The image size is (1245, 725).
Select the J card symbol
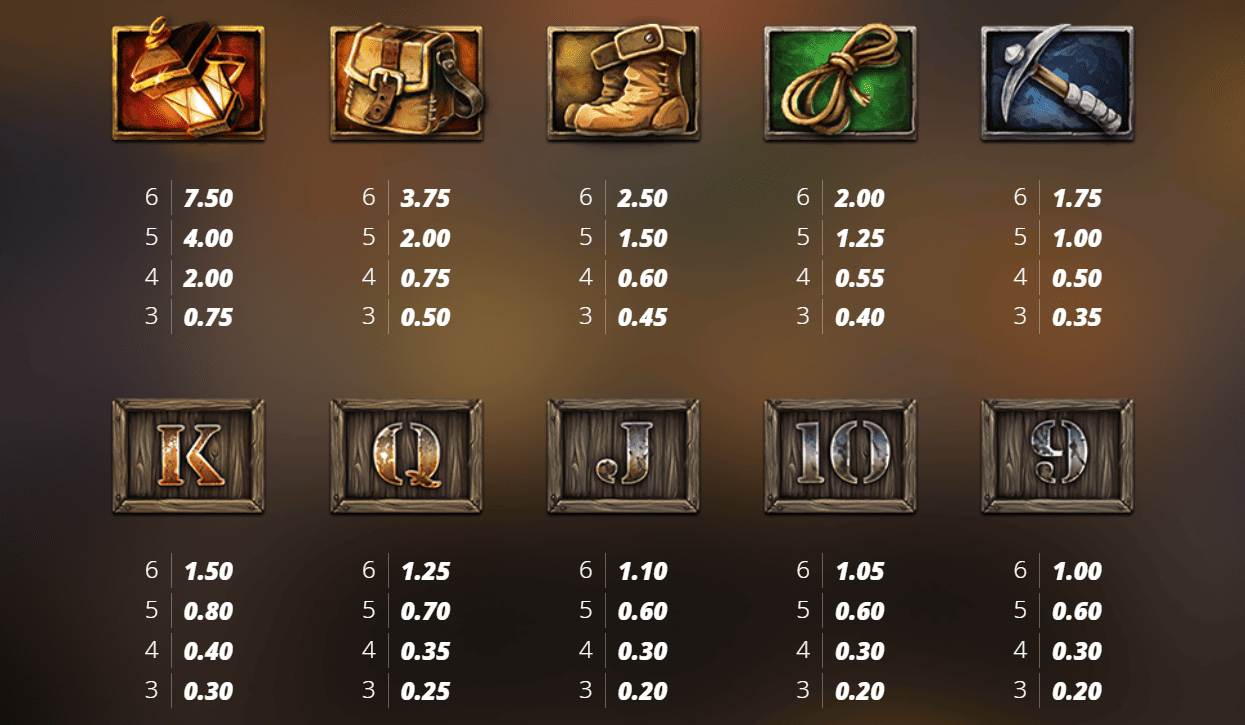coord(623,457)
